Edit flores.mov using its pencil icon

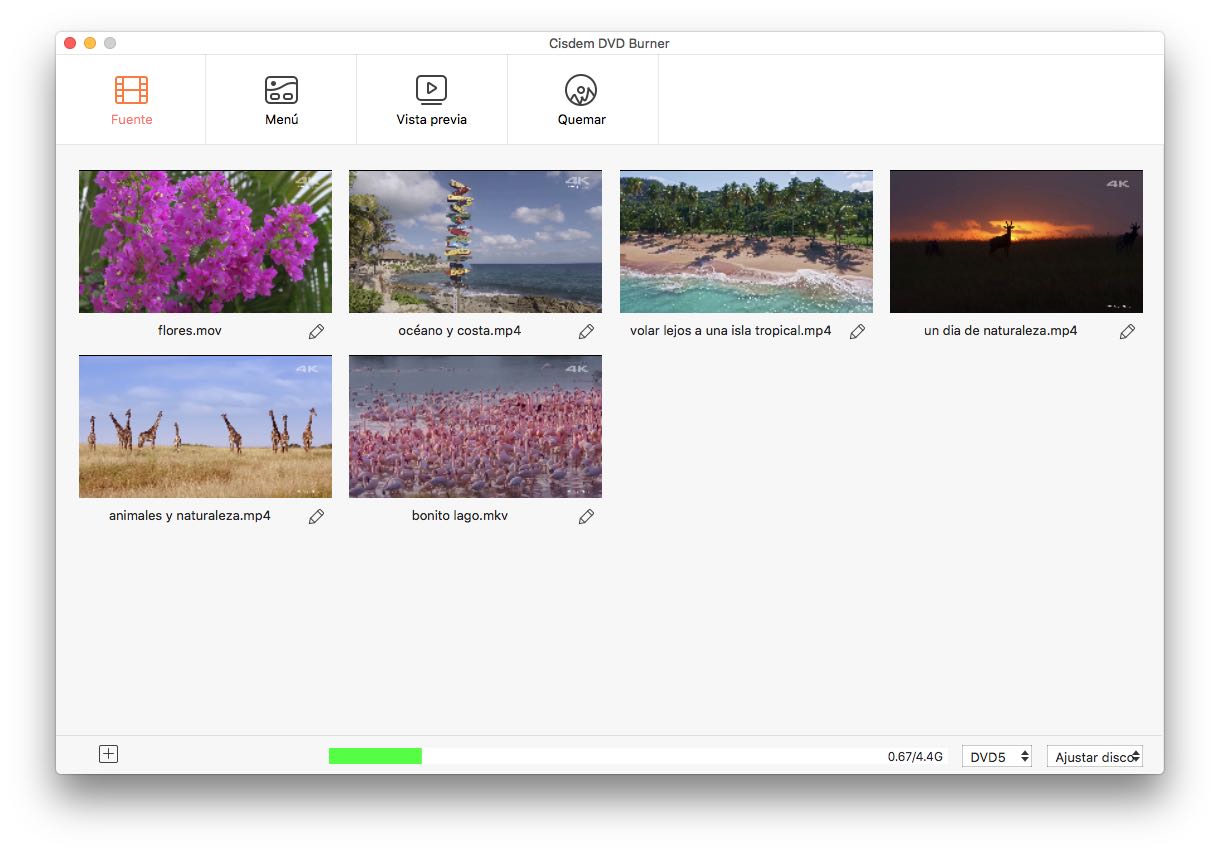316,331
